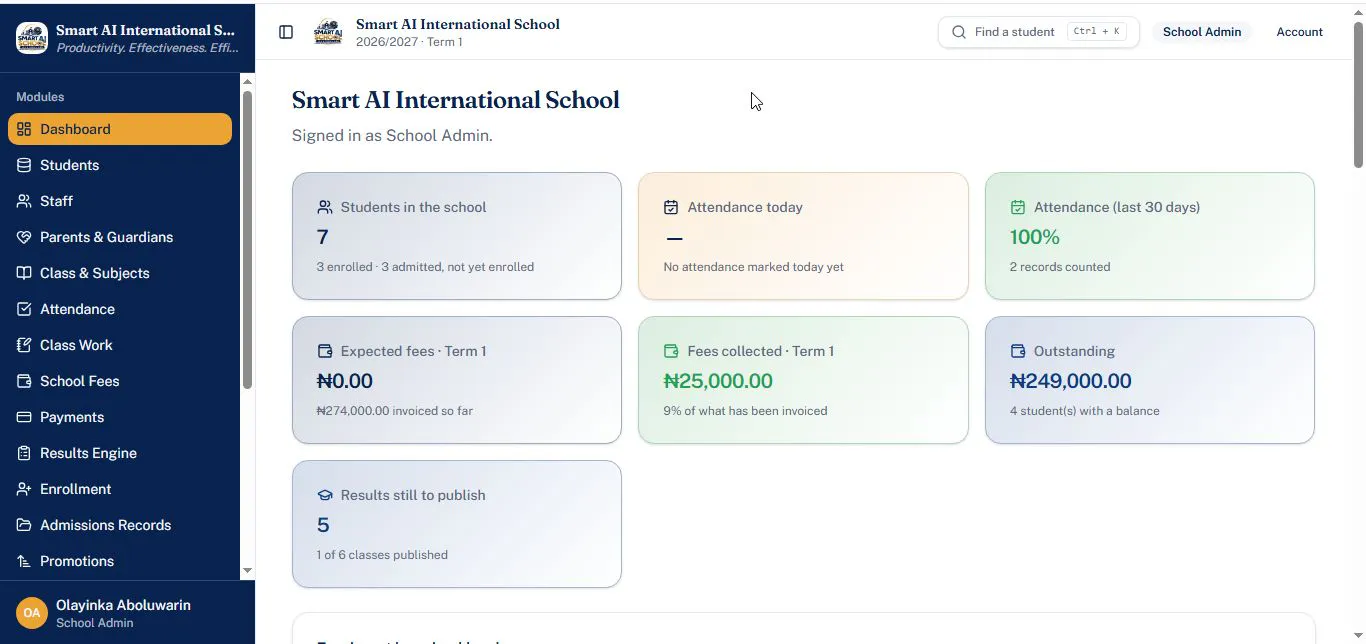Screen dimensions: 1366x644
Task: Click the Dashboard grid icon in sidebar
Action: coord(24,129)
